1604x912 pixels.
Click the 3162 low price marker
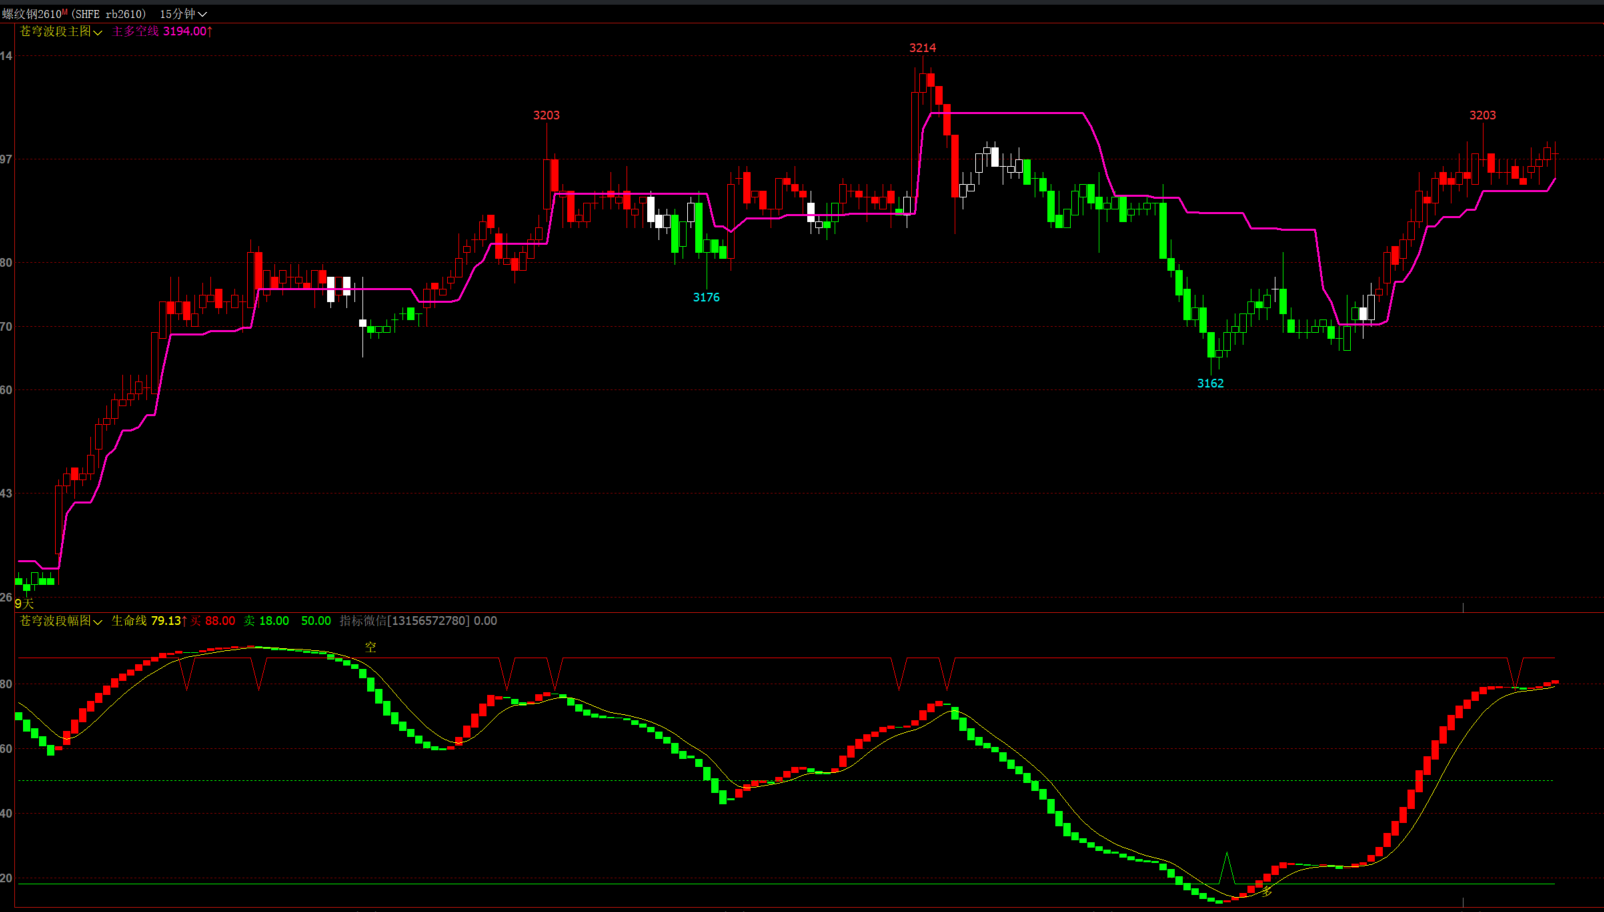point(1210,384)
